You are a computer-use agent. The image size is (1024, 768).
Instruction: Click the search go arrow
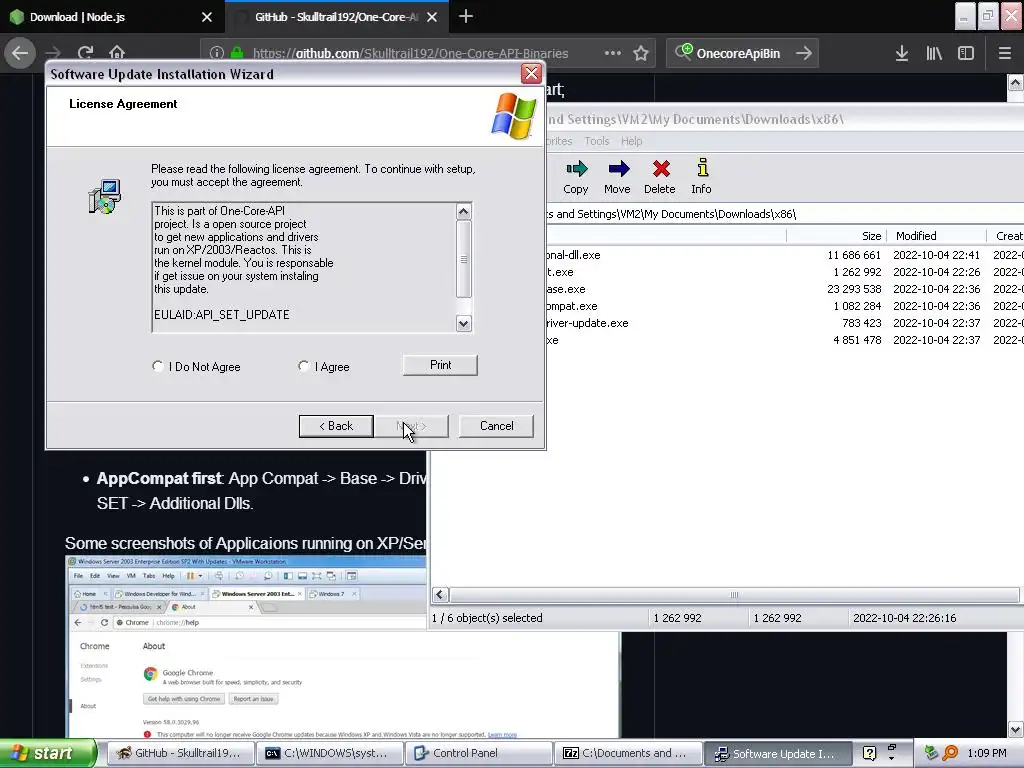(x=804, y=53)
